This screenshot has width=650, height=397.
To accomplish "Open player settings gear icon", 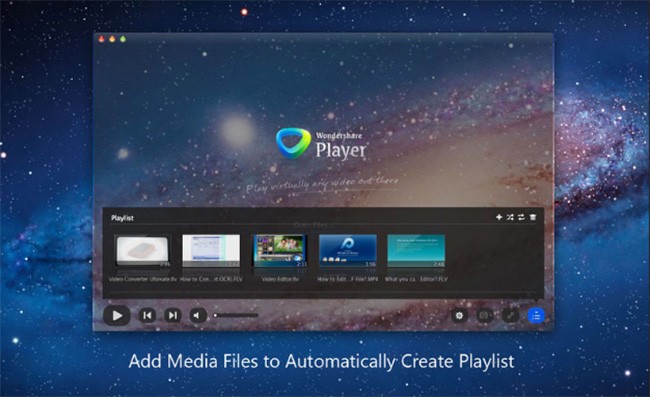I will (459, 315).
